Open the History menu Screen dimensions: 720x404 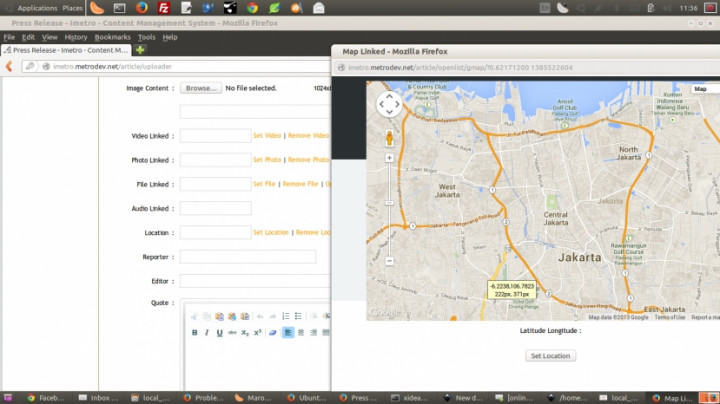[76, 37]
